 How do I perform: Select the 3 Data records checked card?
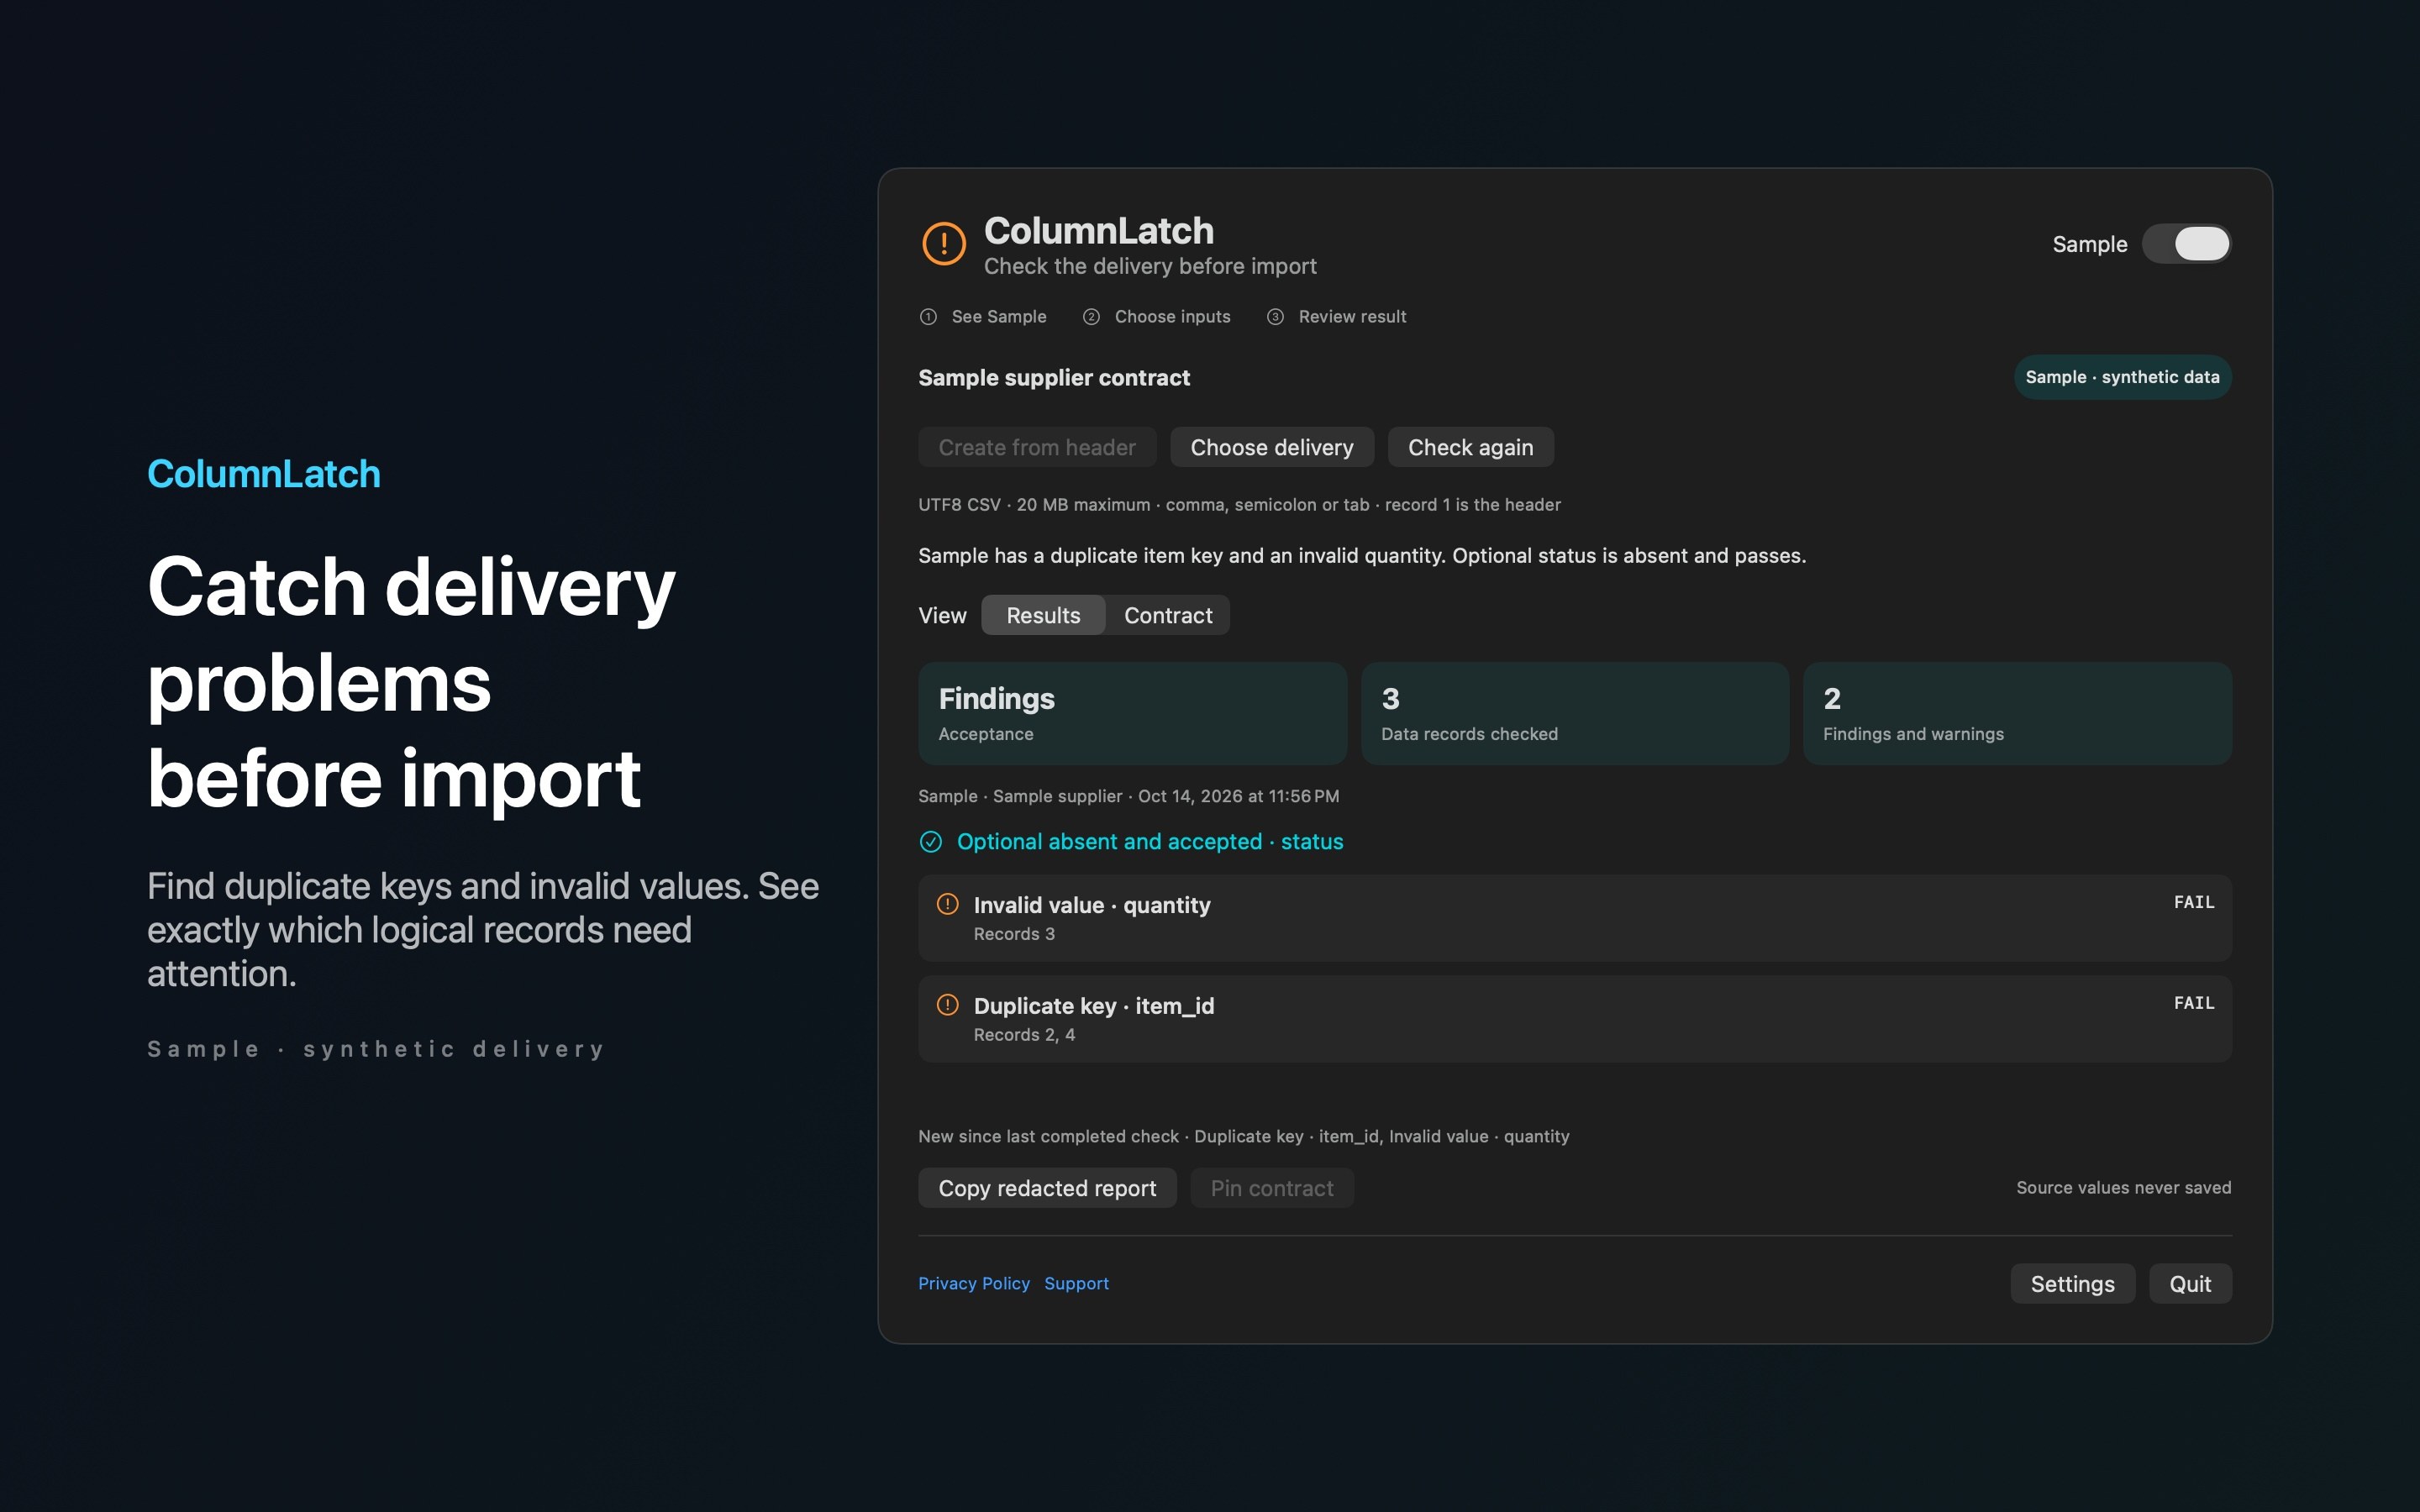[1574, 714]
